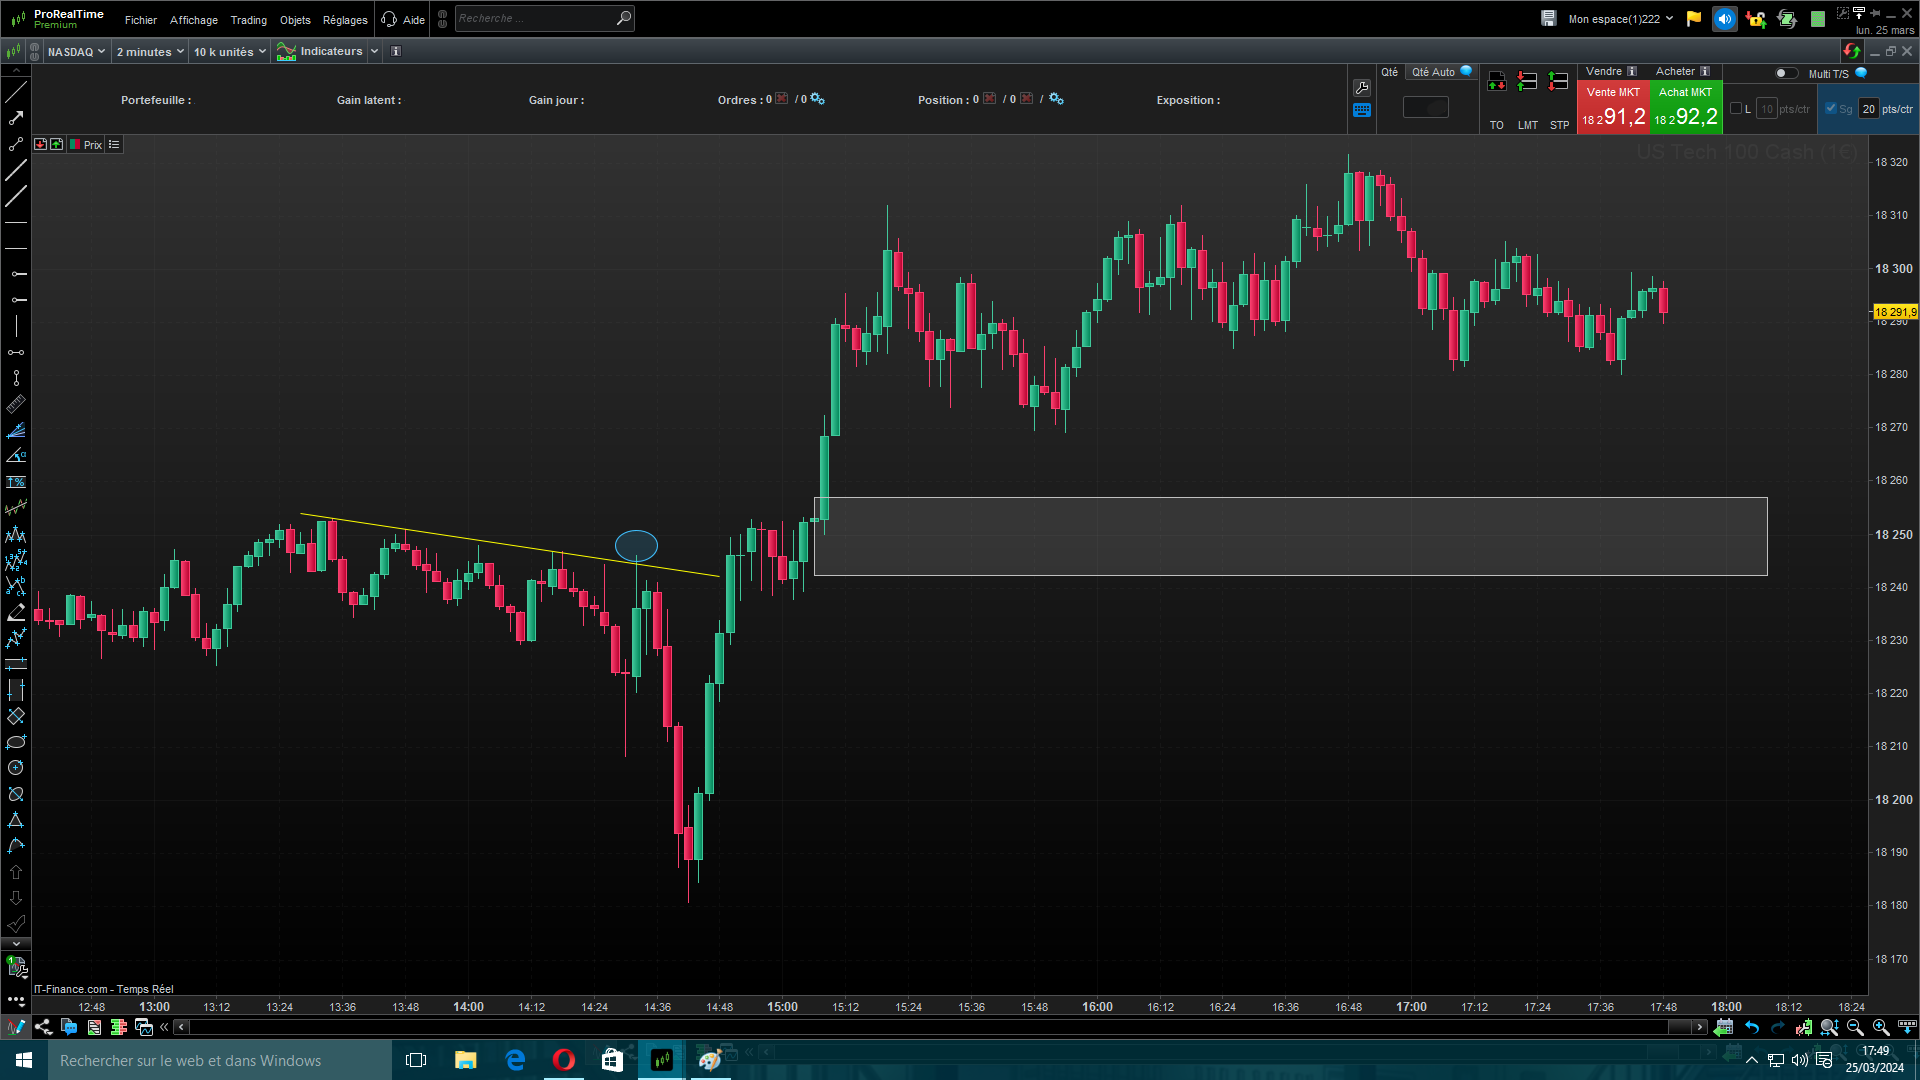This screenshot has width=1920, height=1080.
Task: Click the zoom out magnifier icon
Action: coord(1855,1027)
